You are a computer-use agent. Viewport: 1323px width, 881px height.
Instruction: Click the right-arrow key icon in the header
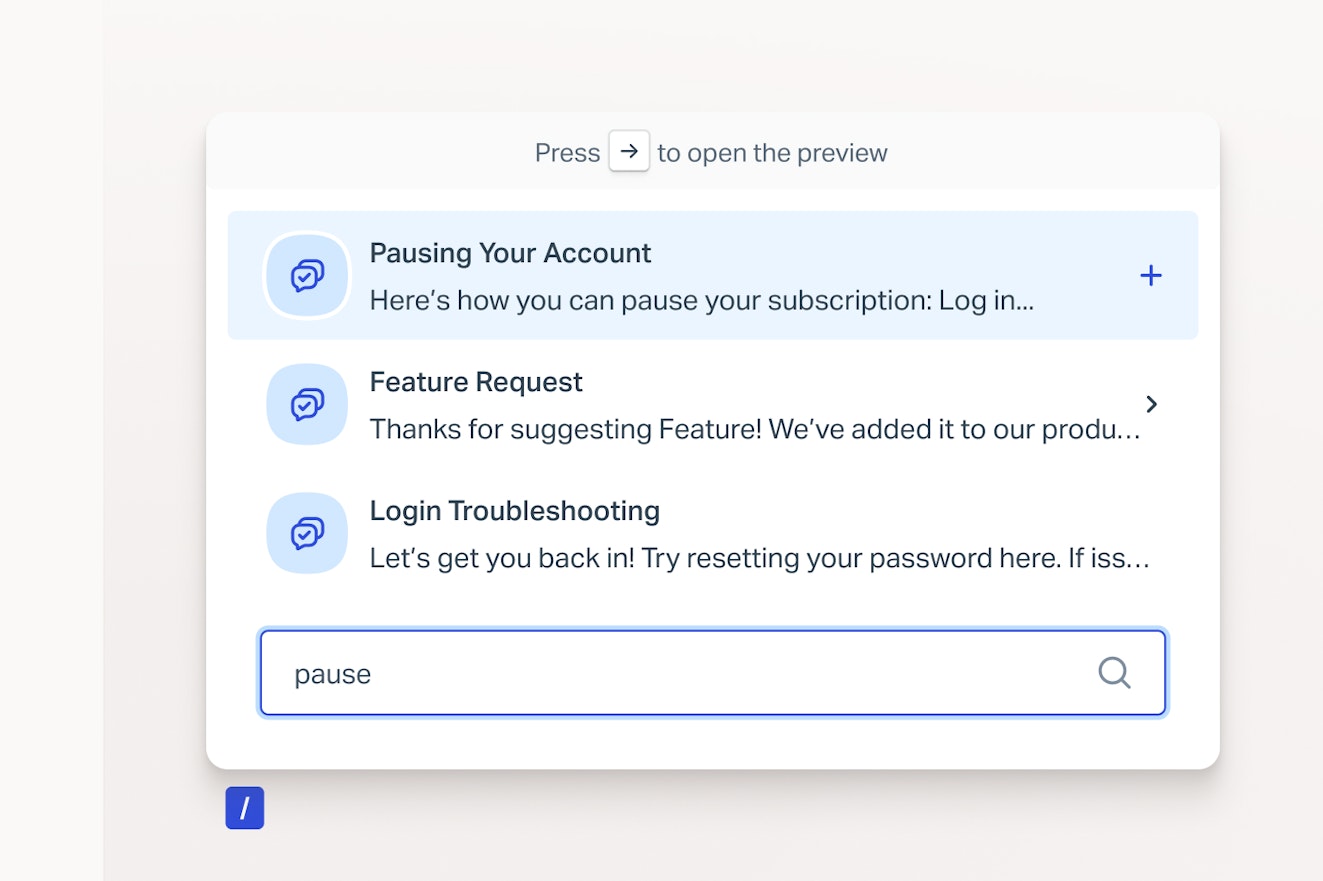(629, 151)
